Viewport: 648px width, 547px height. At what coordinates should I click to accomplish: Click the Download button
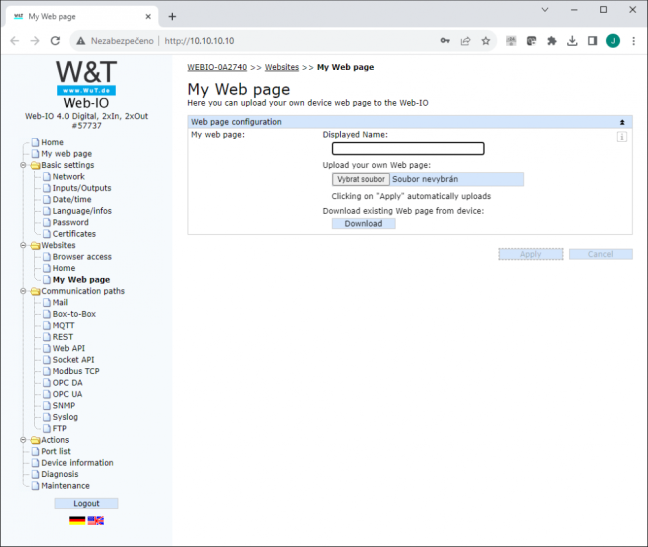click(x=364, y=224)
